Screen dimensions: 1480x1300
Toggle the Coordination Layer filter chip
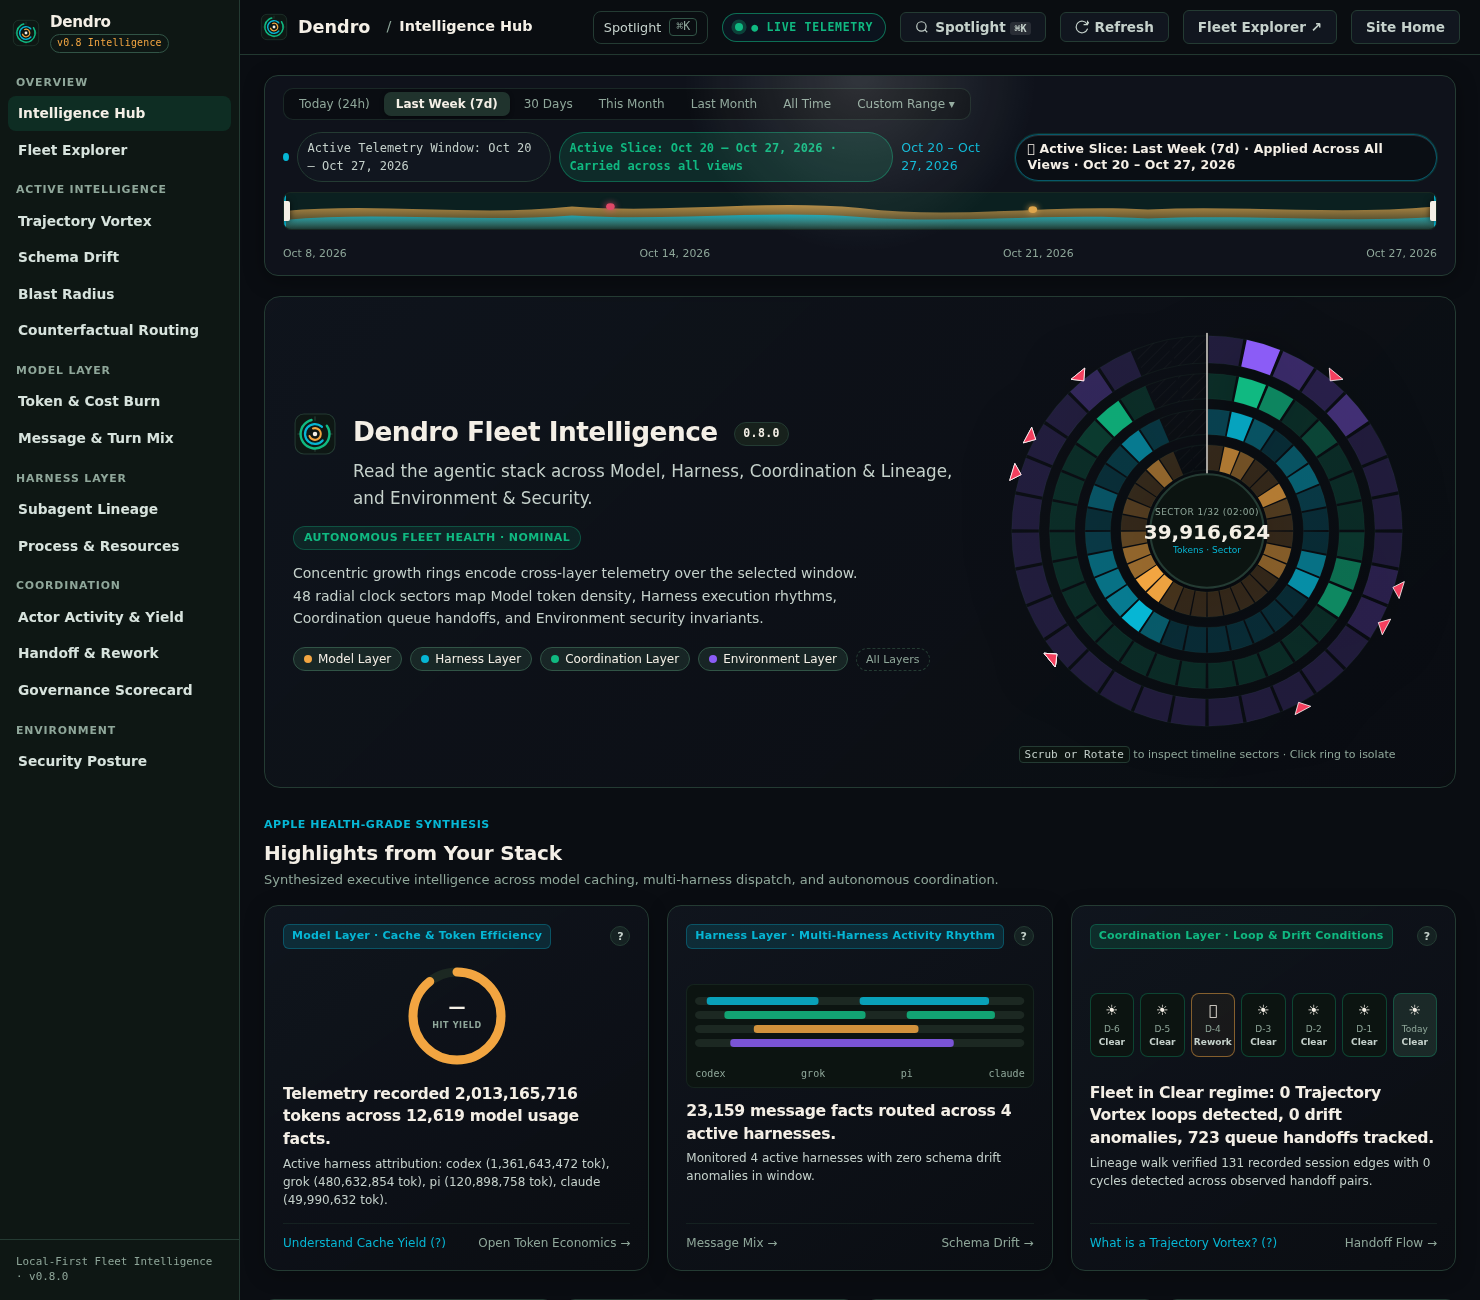(615, 659)
